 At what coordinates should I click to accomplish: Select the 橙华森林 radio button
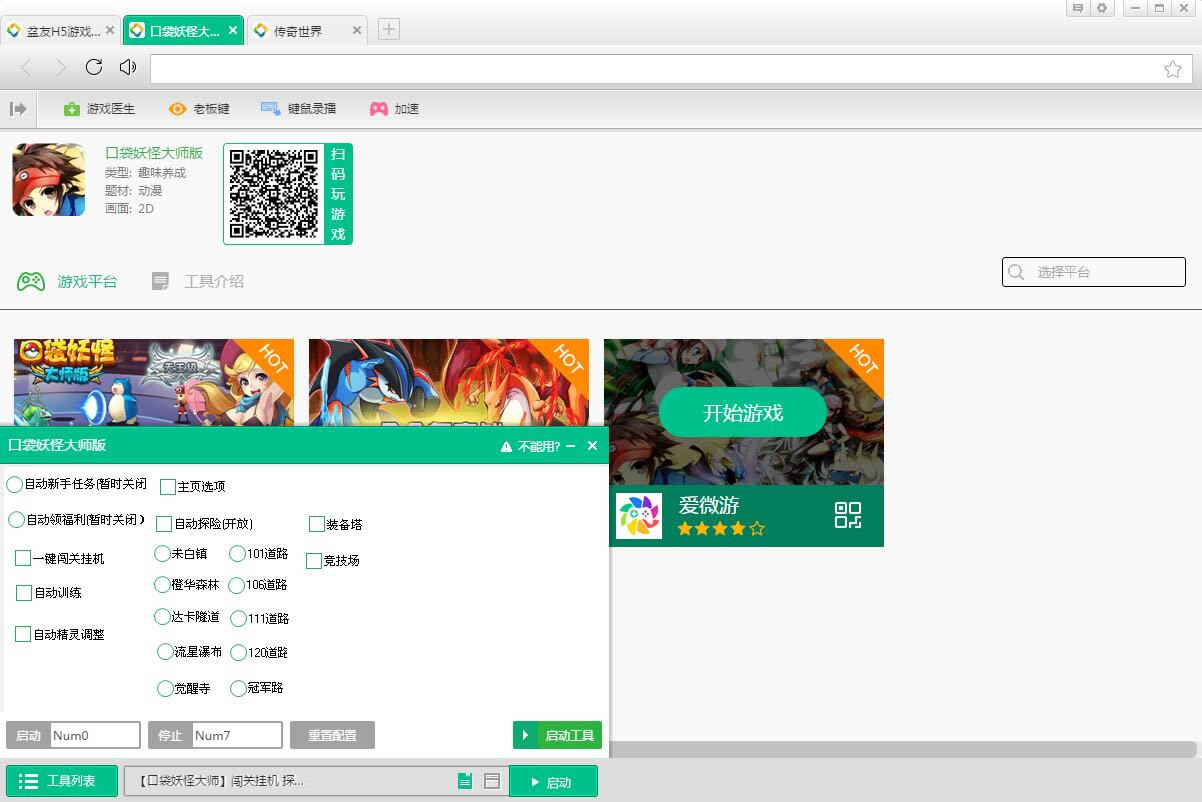pyautogui.click(x=162, y=584)
